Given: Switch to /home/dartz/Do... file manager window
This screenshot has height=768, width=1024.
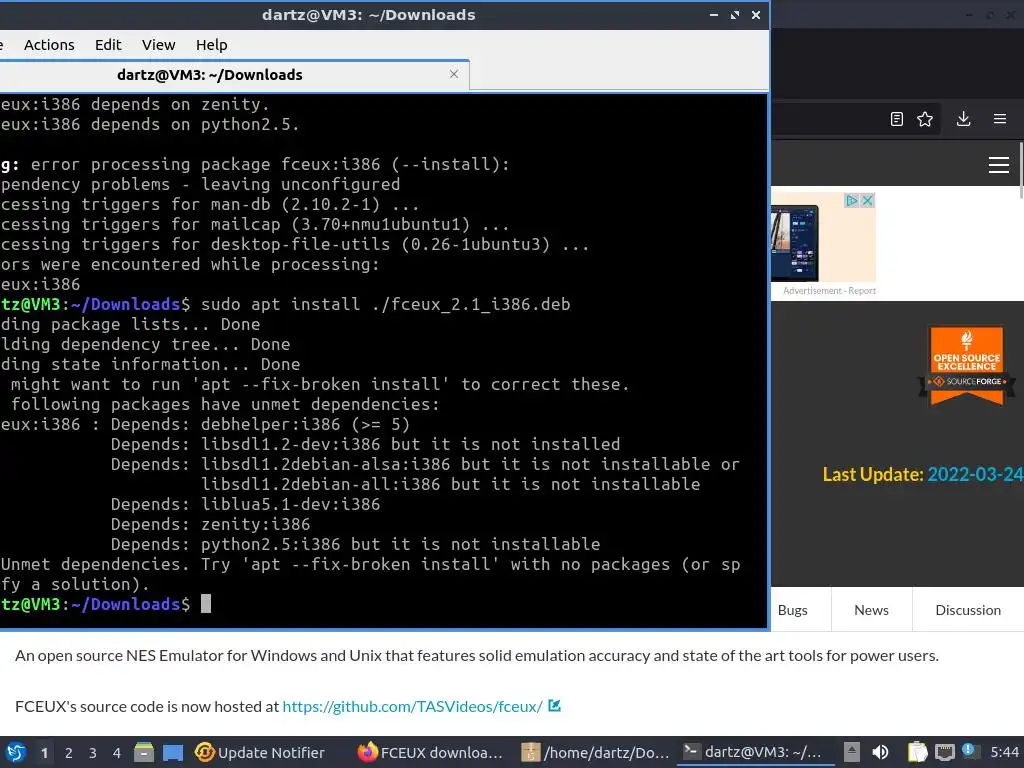Looking at the screenshot, I should (596, 753).
